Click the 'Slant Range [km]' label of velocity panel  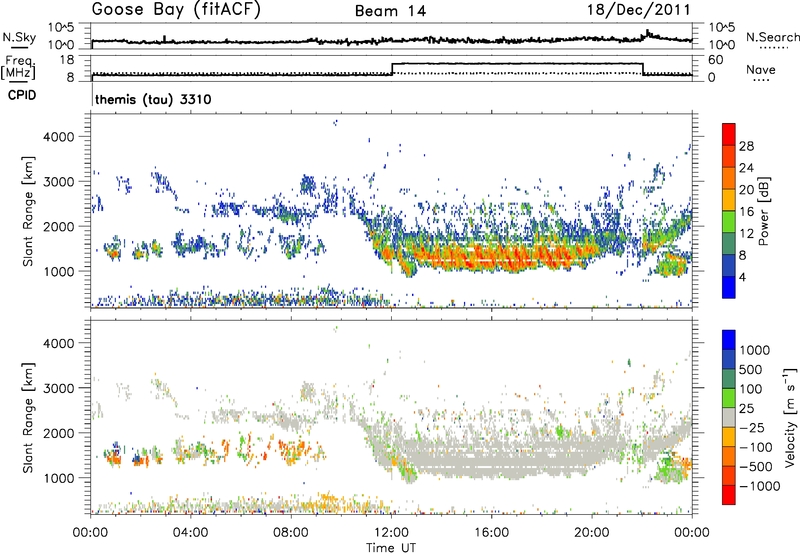(x=29, y=418)
